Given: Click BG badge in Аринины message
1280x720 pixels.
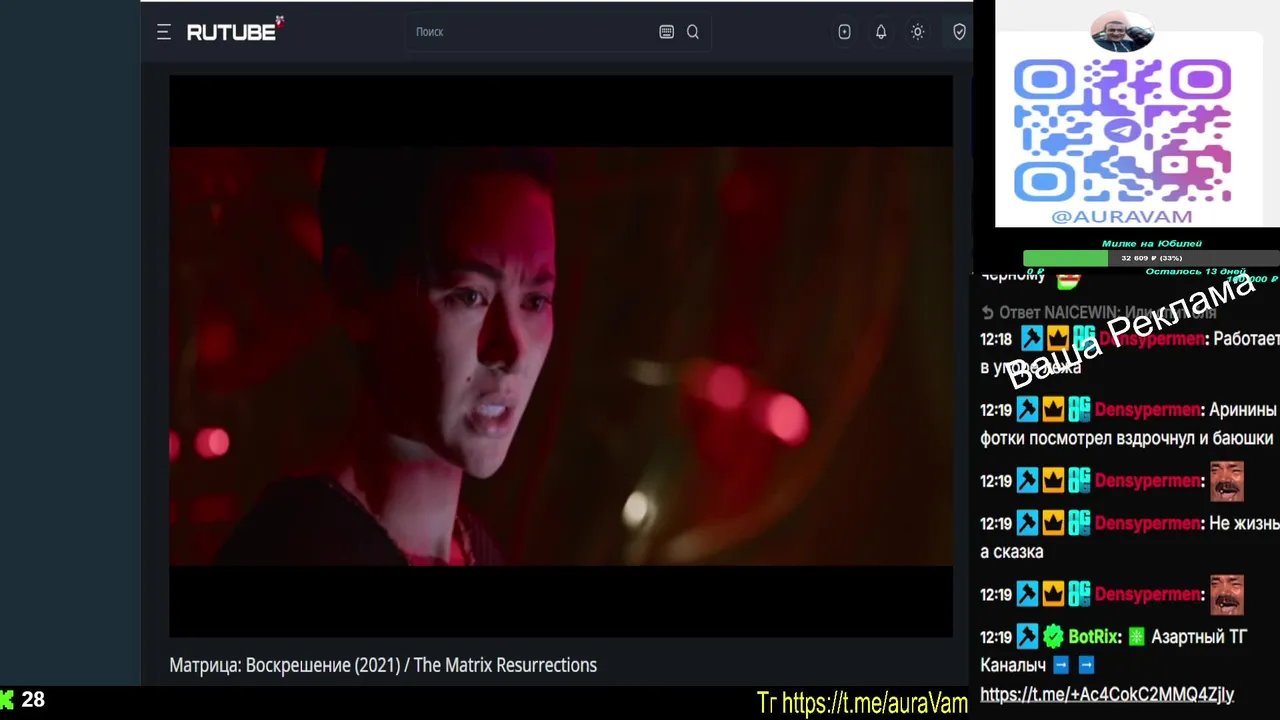Looking at the screenshot, I should pyautogui.click(x=1079, y=409).
